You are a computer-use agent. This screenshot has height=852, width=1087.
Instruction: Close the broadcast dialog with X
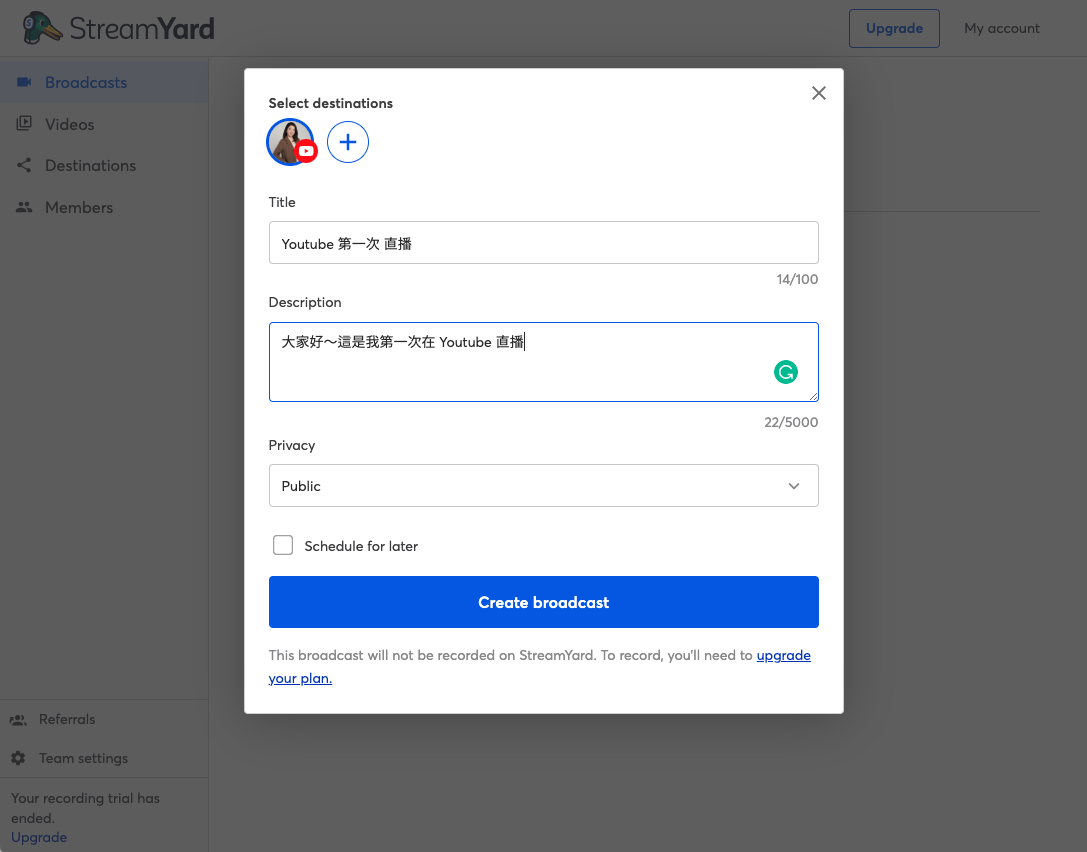click(819, 93)
